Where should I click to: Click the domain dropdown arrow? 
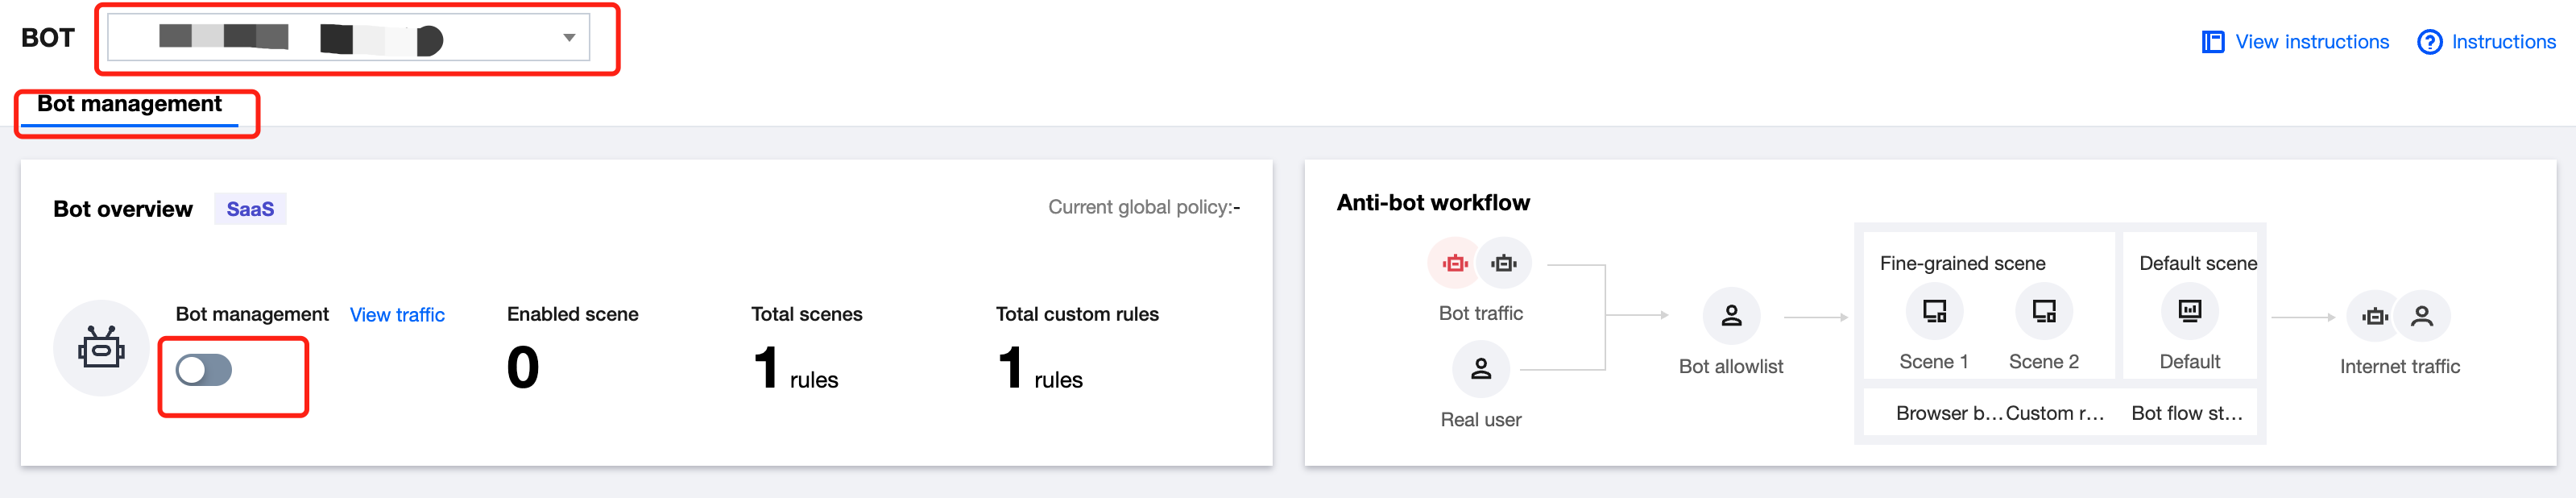tap(569, 38)
